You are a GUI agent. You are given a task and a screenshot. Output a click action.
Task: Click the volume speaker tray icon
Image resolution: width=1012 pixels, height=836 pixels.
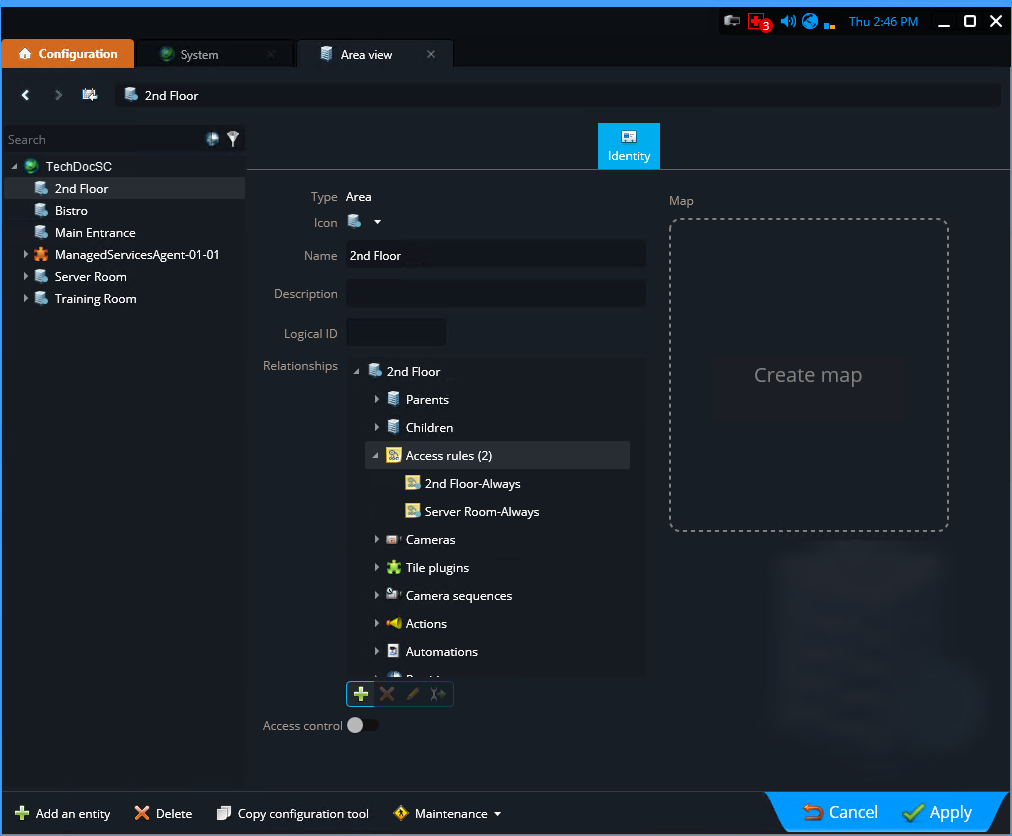pos(788,21)
